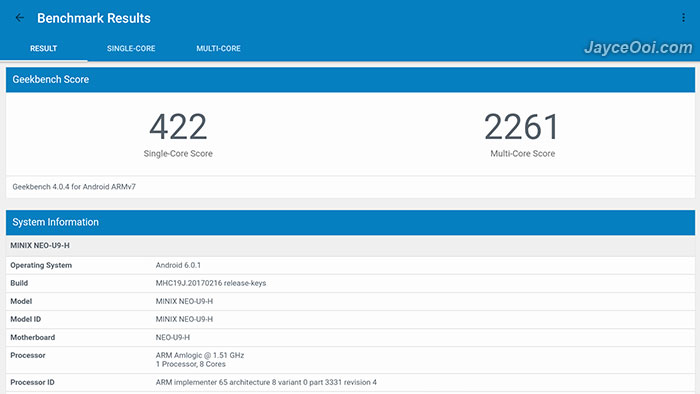Click the Operating System label

[x=41, y=265]
